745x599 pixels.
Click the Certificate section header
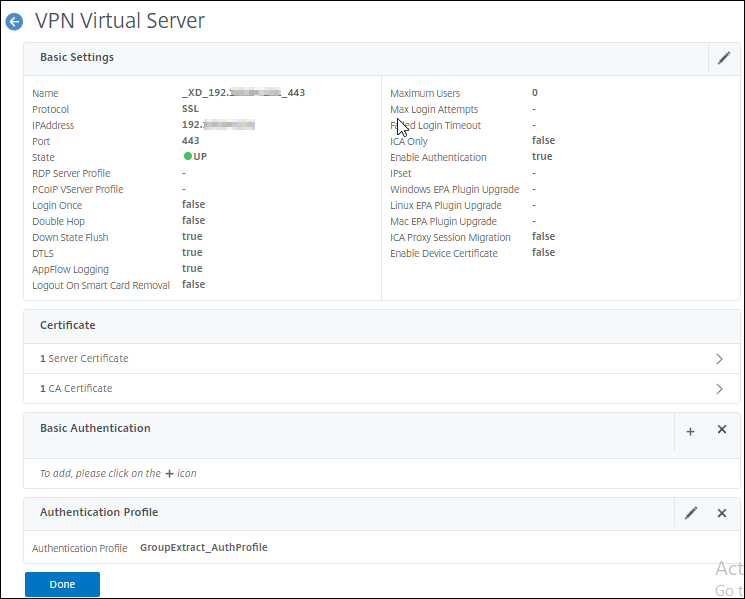(x=67, y=325)
